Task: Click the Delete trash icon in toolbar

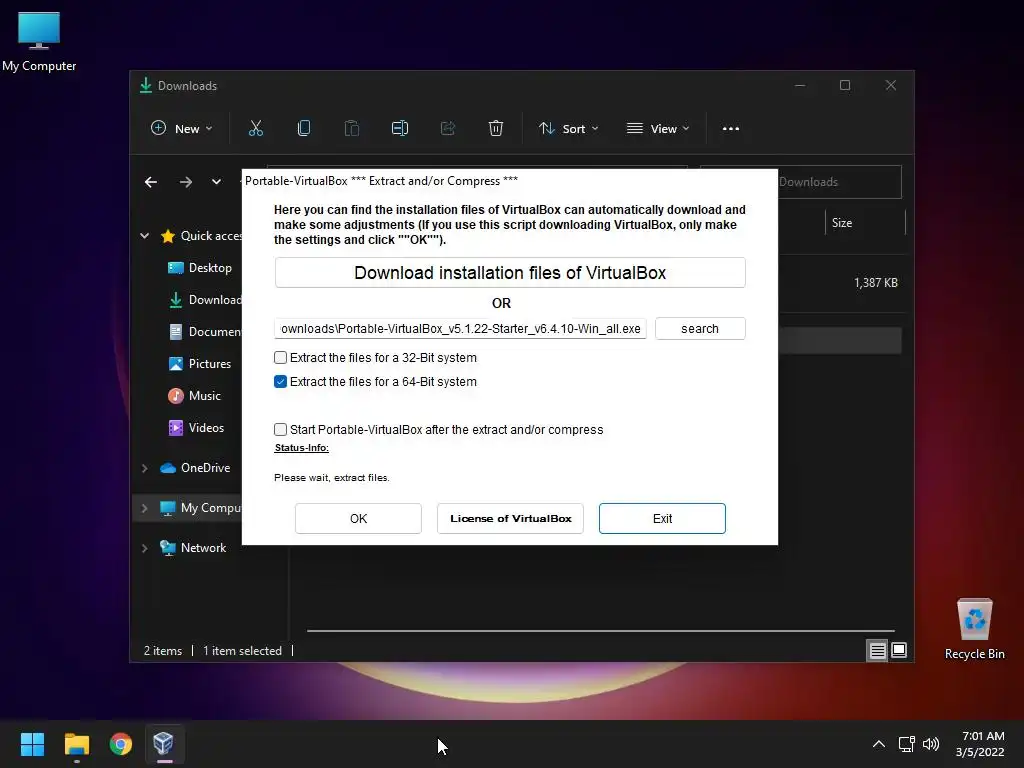Action: pos(496,129)
